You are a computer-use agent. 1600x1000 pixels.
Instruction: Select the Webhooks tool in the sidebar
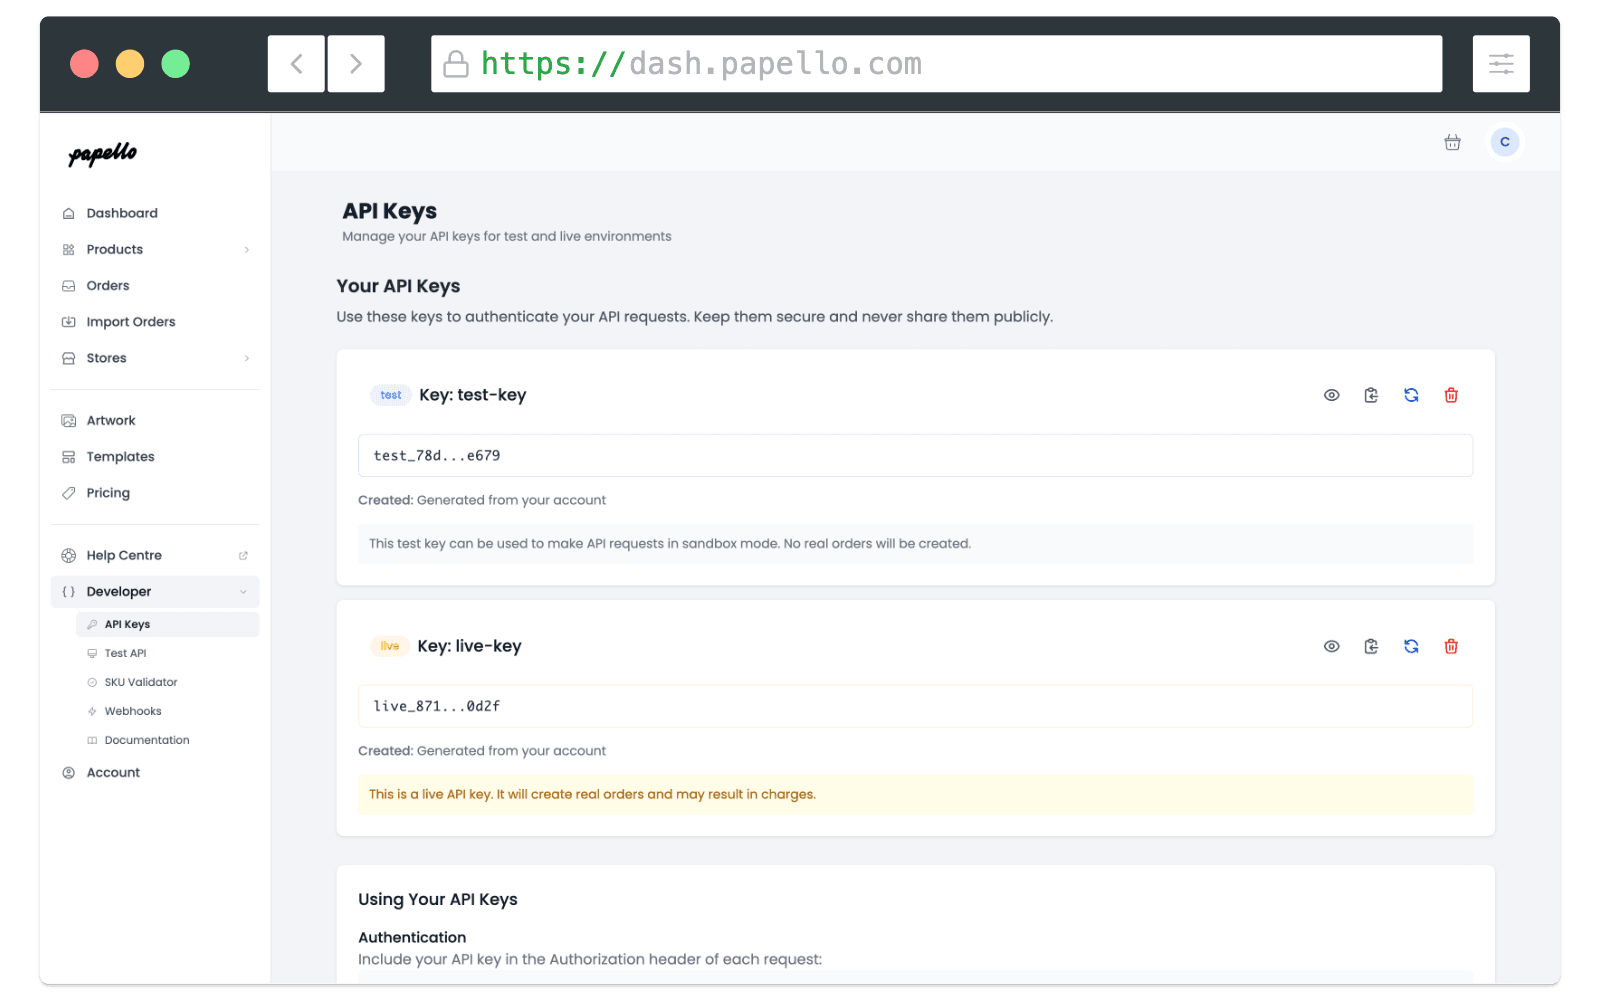tap(132, 711)
